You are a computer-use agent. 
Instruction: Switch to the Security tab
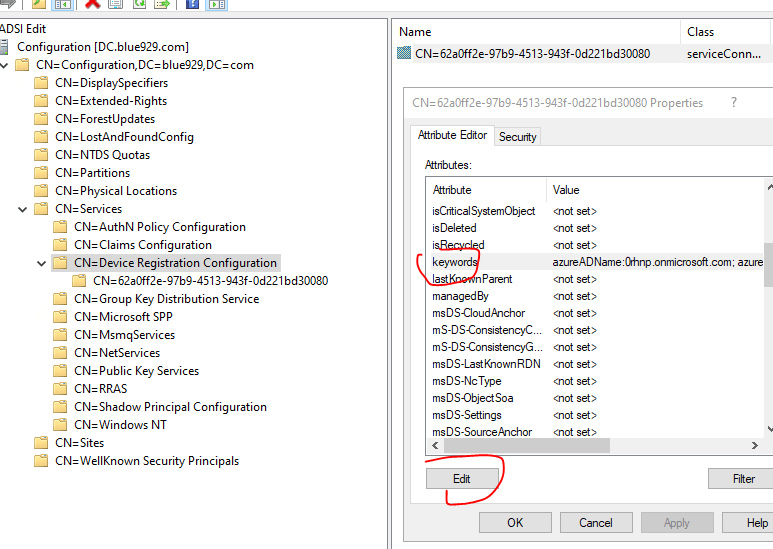click(x=517, y=136)
